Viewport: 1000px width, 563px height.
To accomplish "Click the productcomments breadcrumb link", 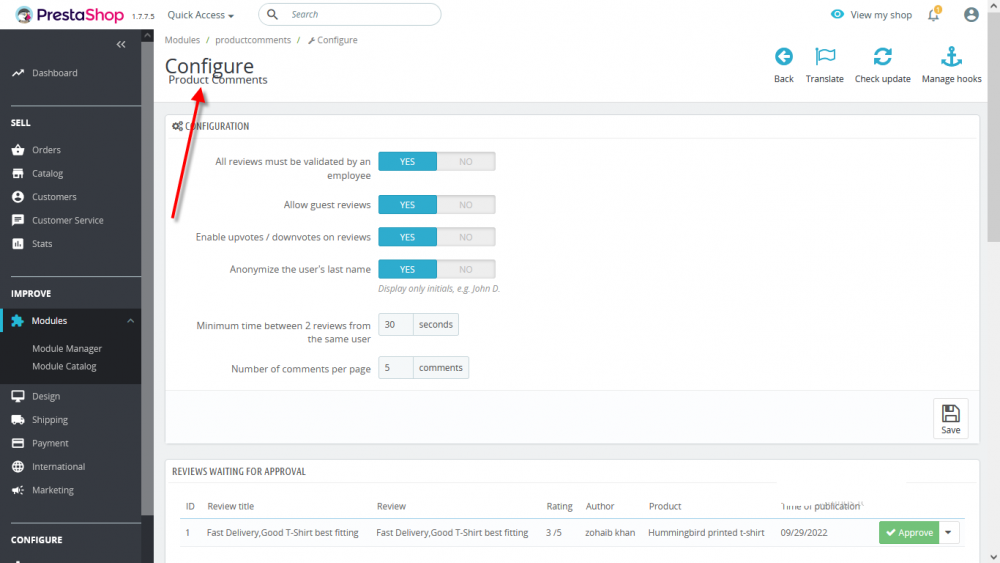I will [x=253, y=40].
